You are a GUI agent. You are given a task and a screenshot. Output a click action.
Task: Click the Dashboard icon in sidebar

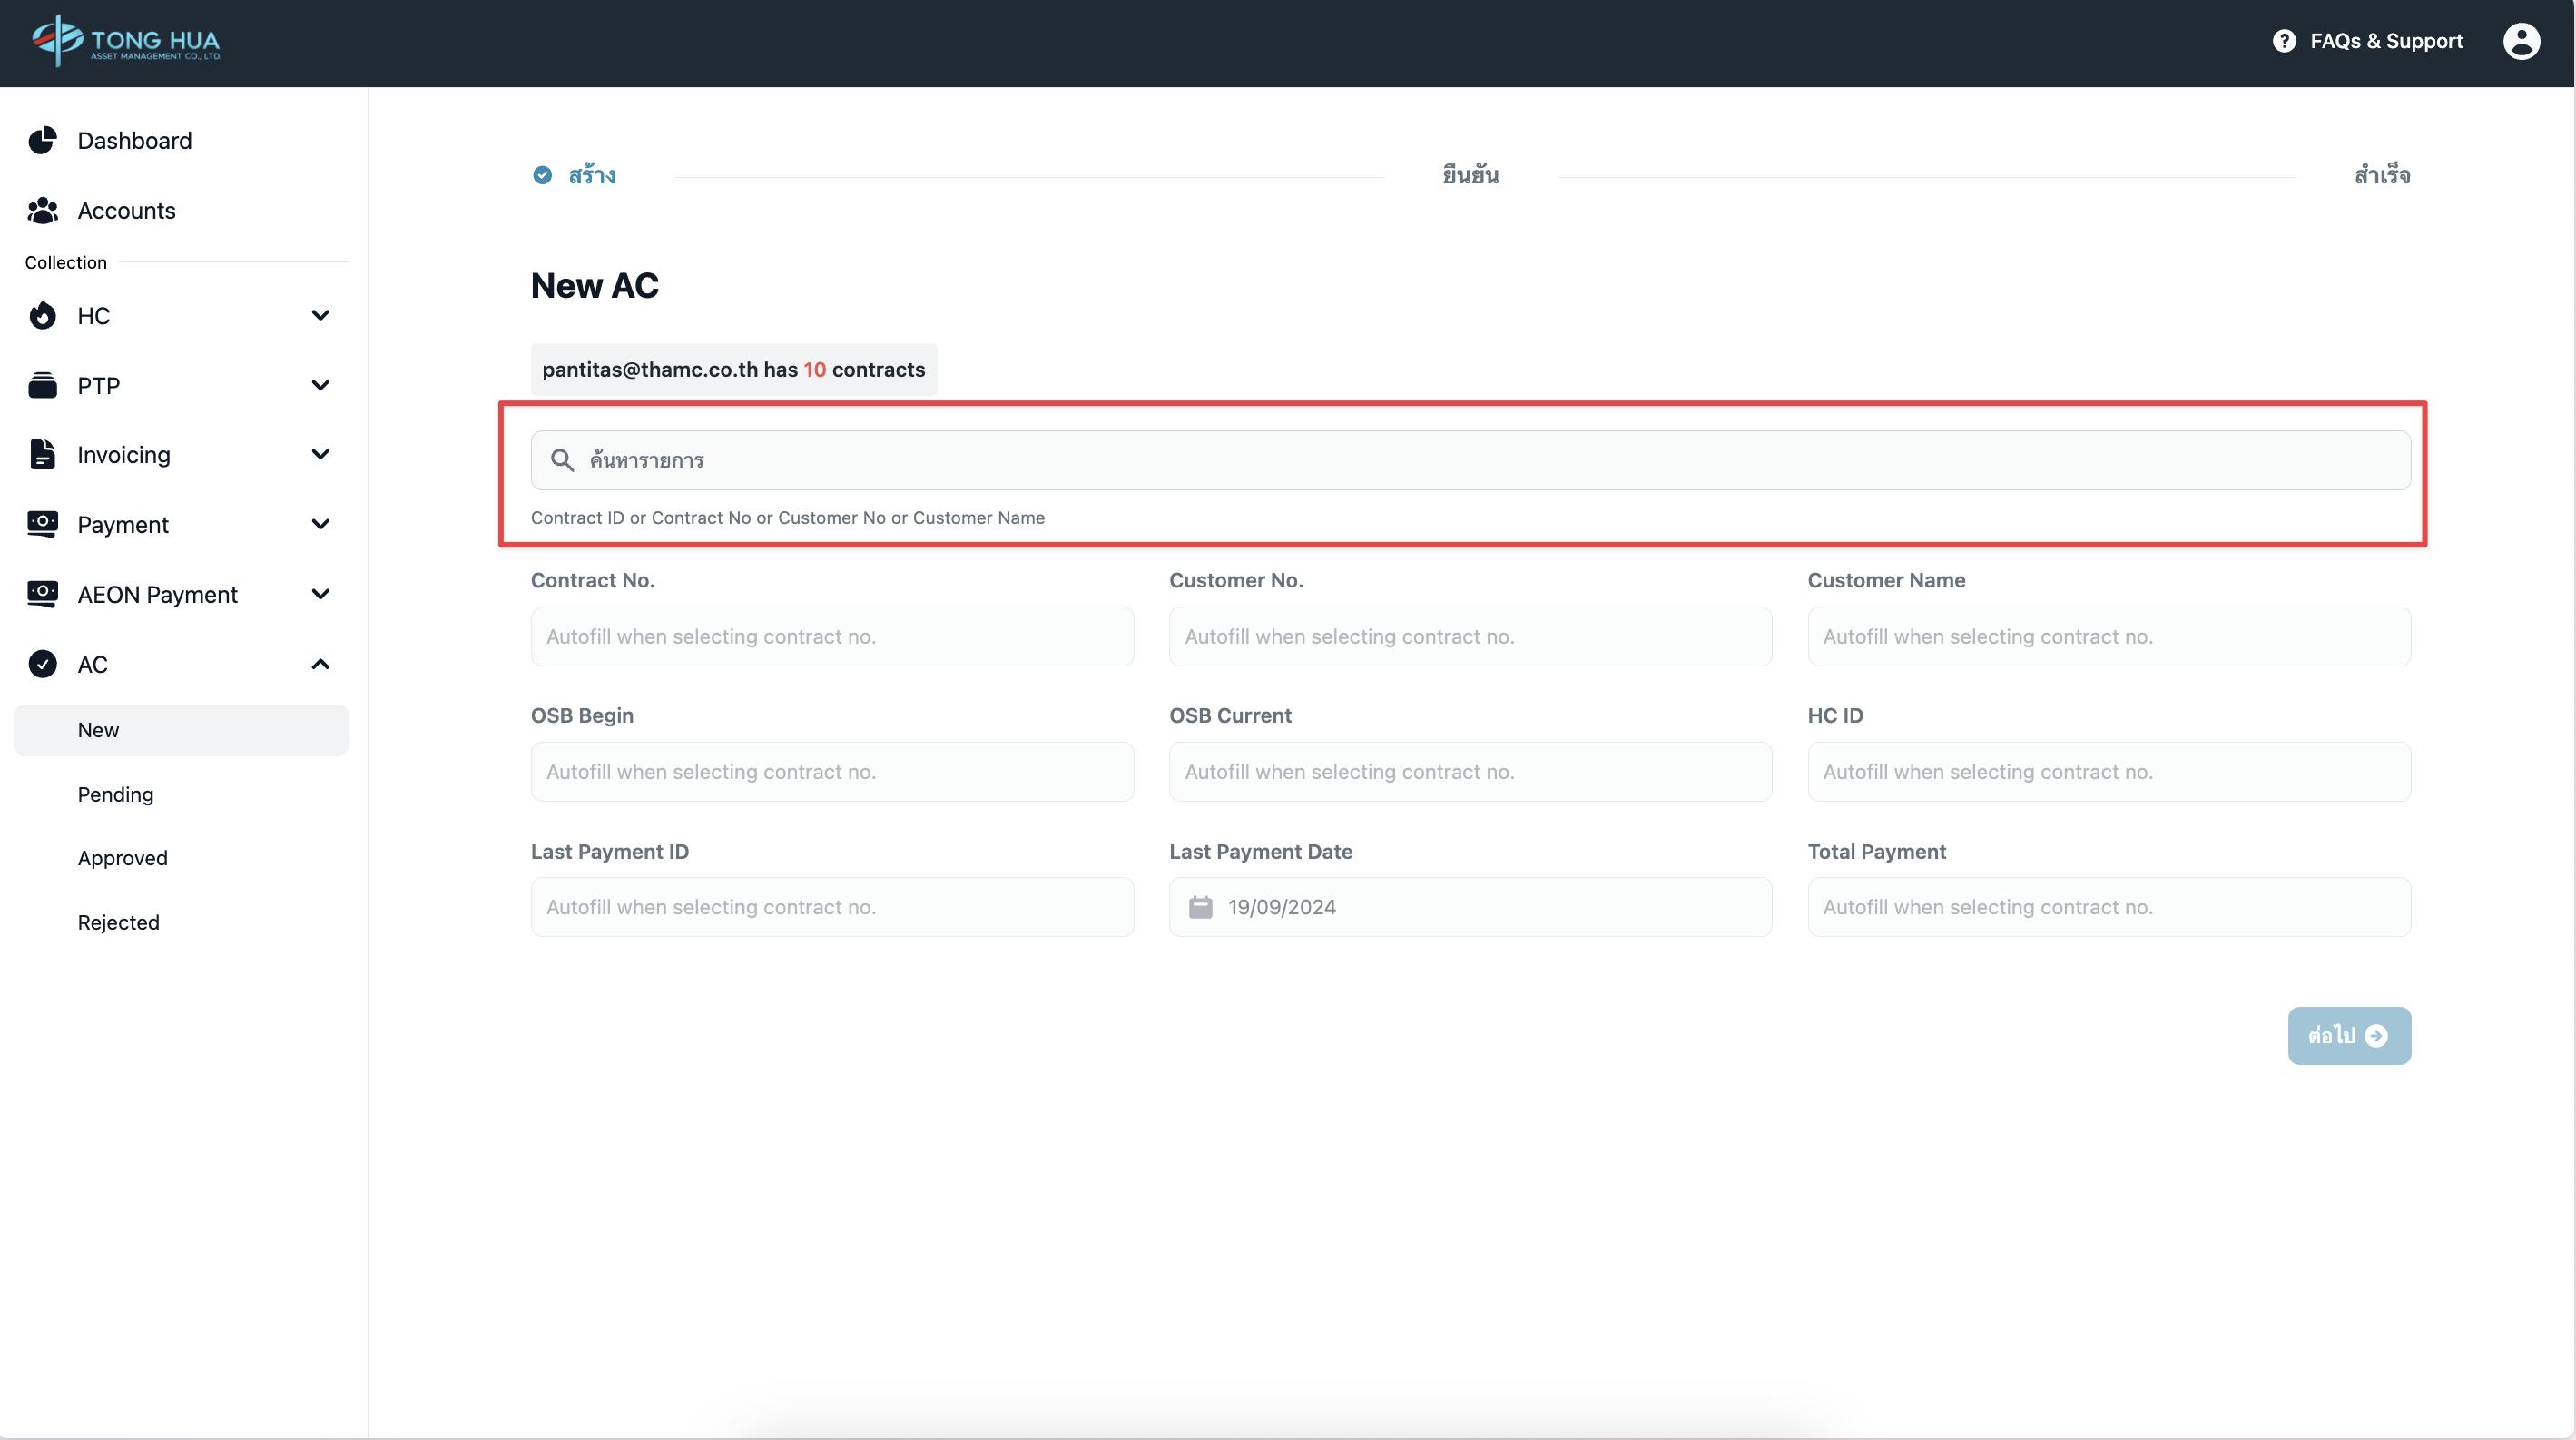tap(43, 140)
